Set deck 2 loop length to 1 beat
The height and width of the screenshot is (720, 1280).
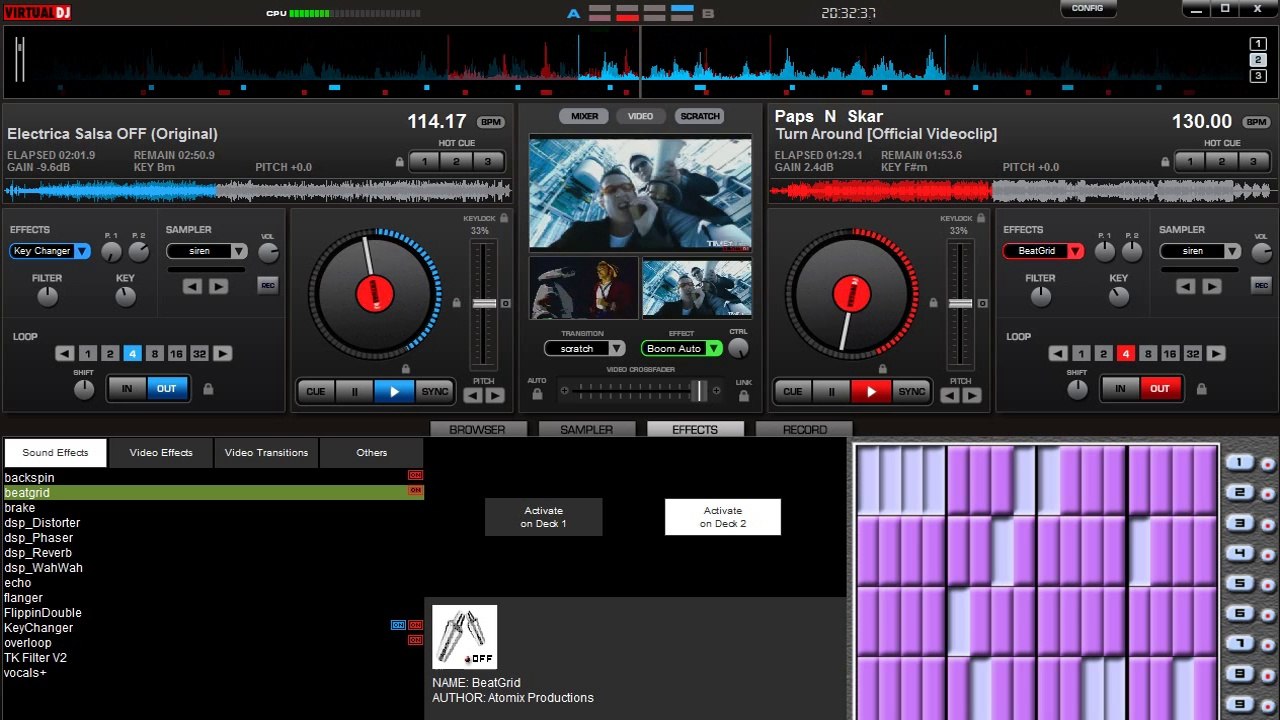click(1081, 353)
